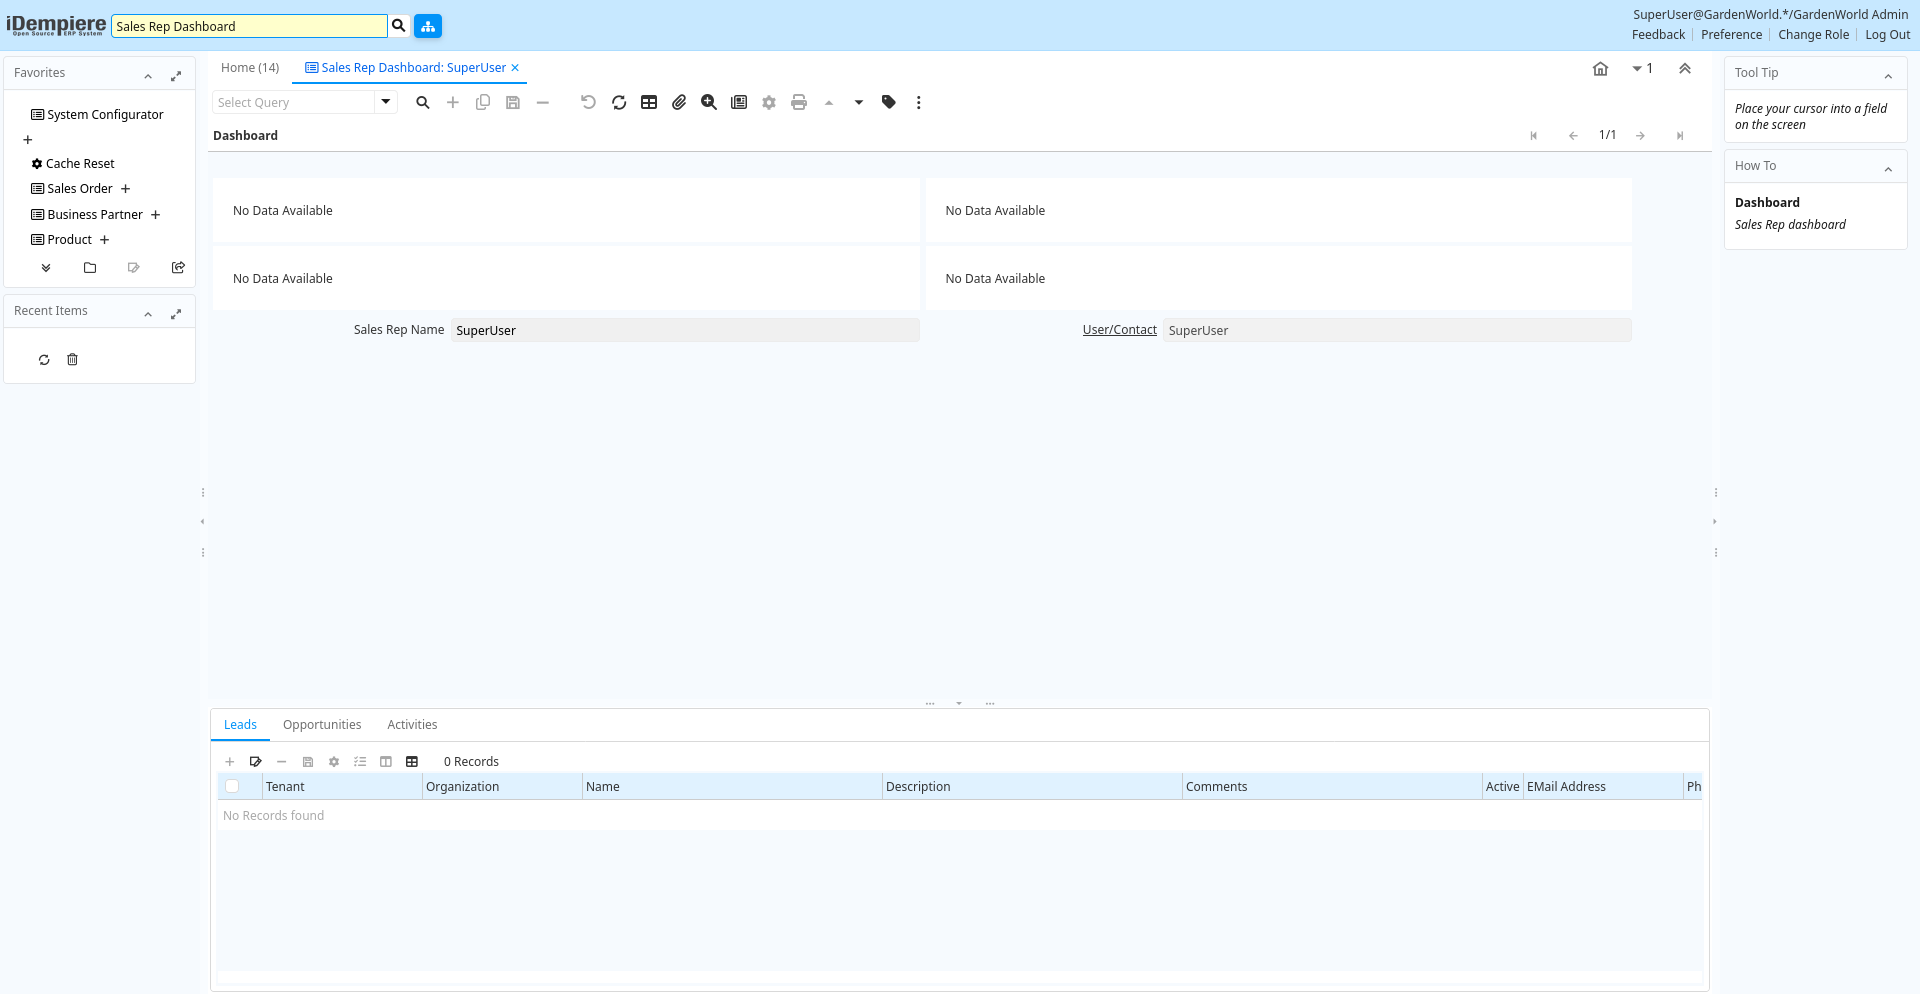
Task: Click the edit record icon in Leads toolbar
Action: coord(256,762)
